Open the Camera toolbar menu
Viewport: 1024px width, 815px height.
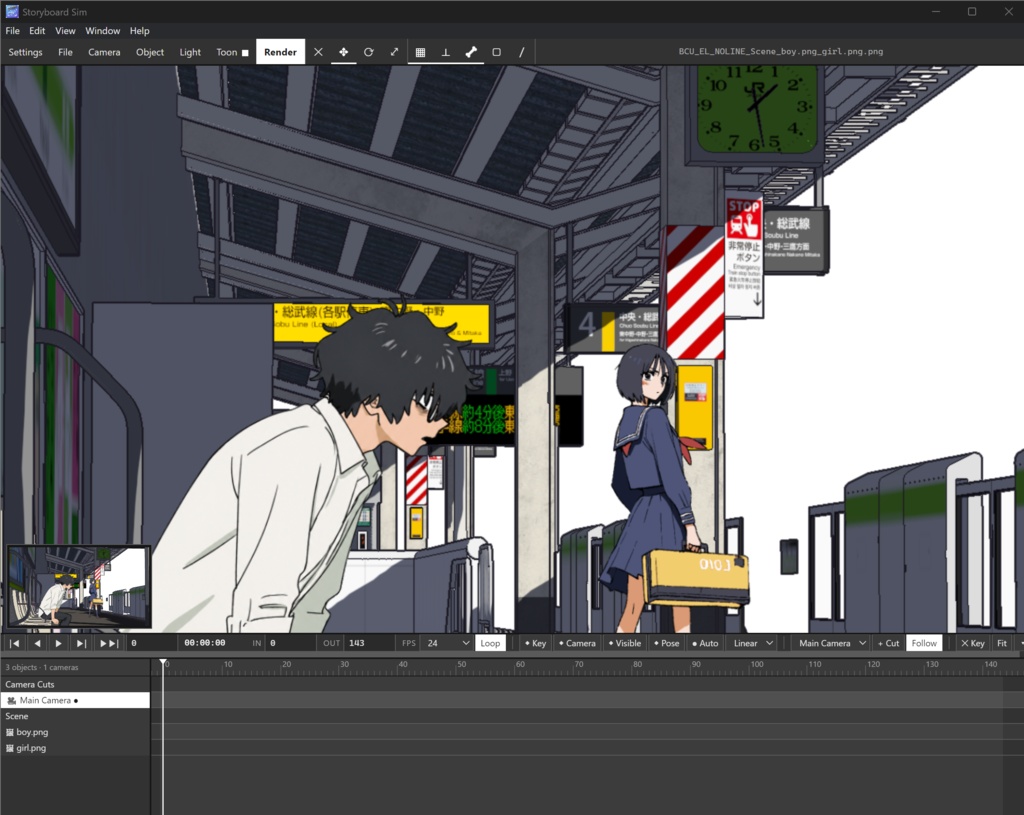click(104, 52)
